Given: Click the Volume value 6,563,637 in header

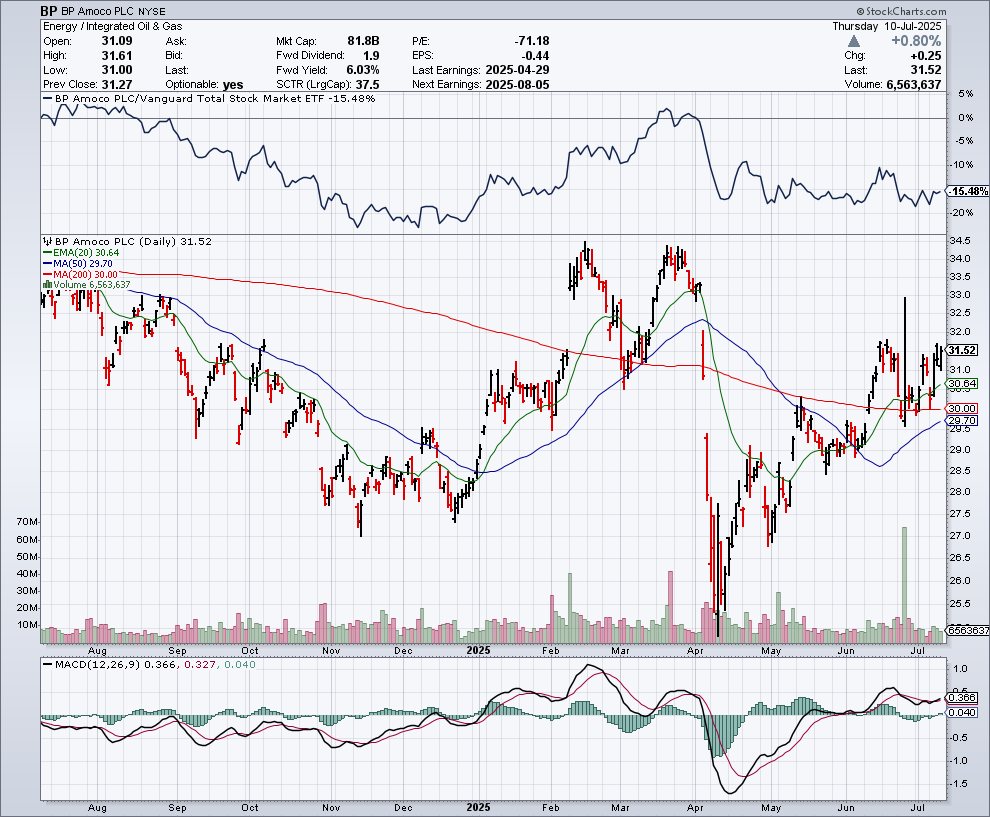Looking at the screenshot, I should click(914, 85).
